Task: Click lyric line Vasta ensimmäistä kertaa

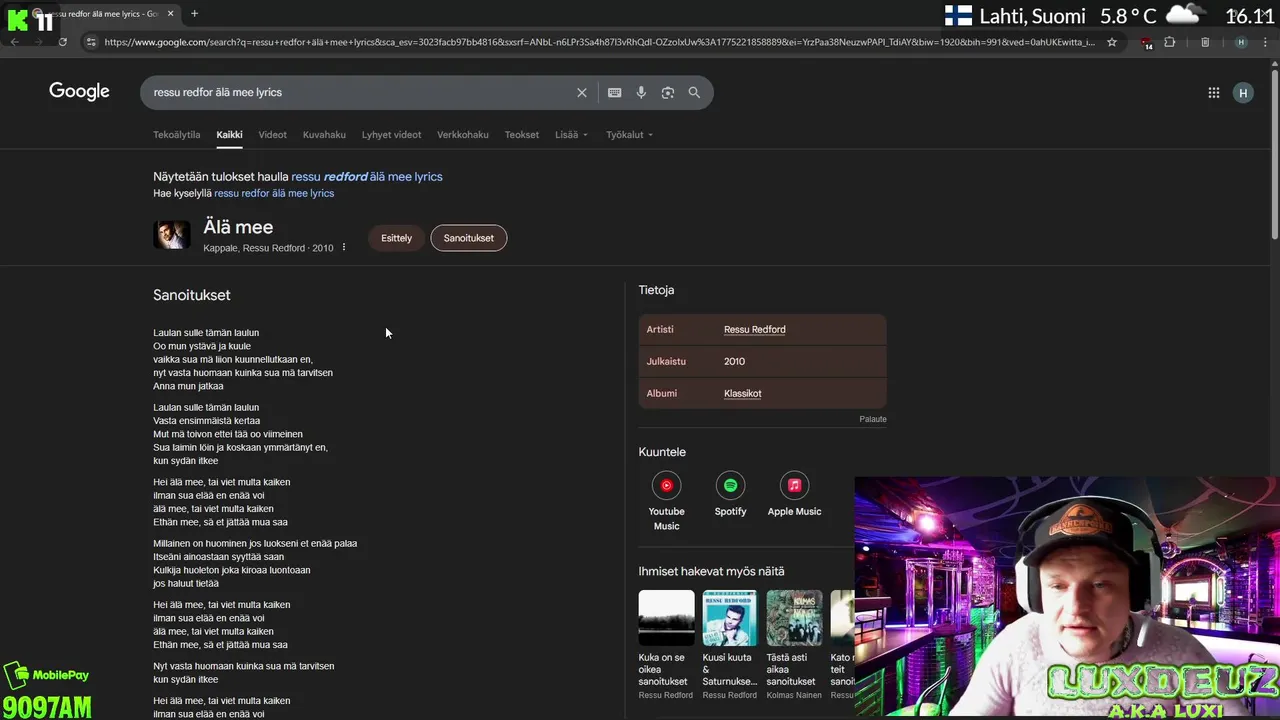Action: (206, 421)
